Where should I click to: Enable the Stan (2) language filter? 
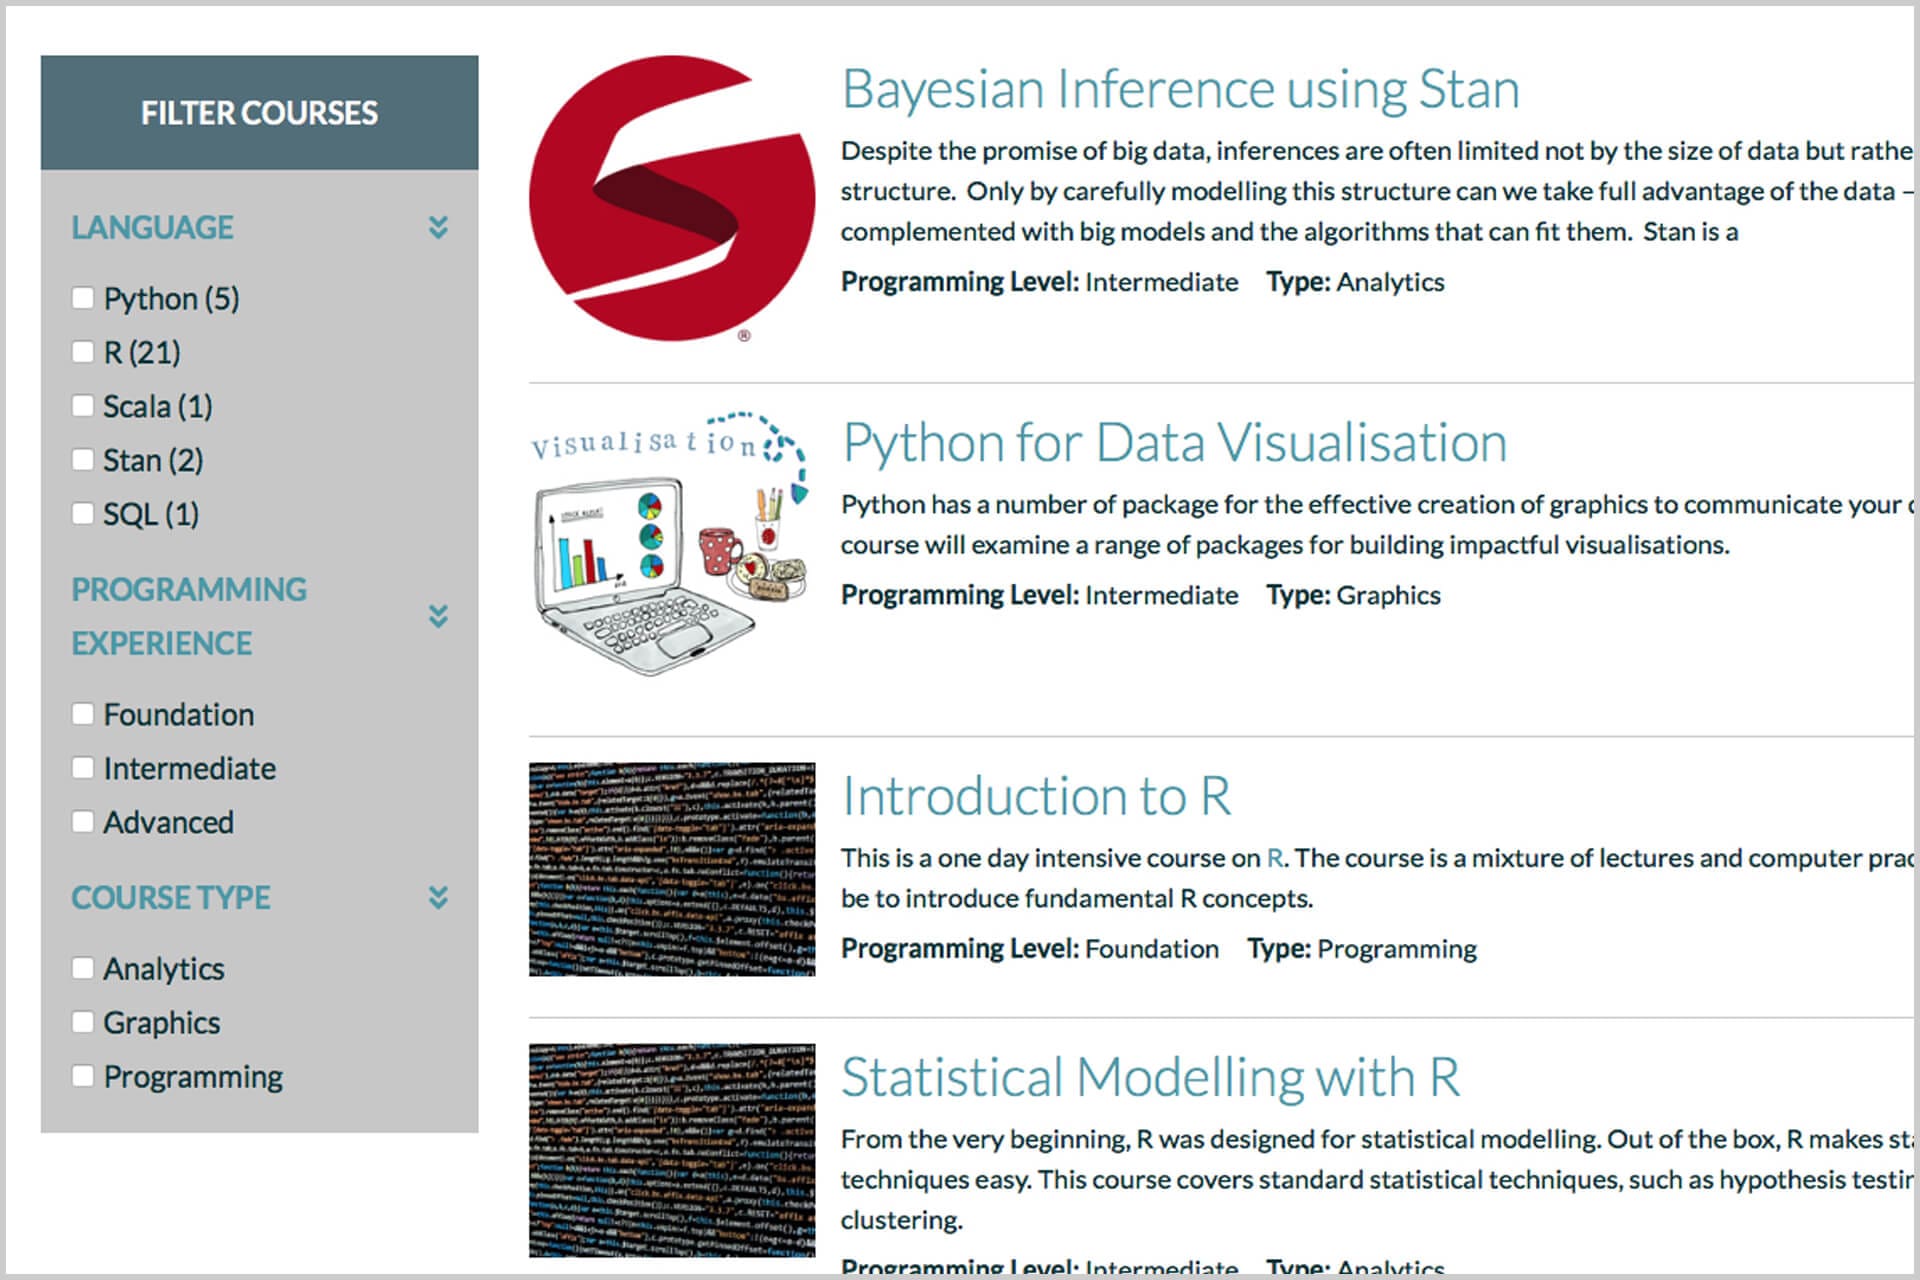(83, 459)
